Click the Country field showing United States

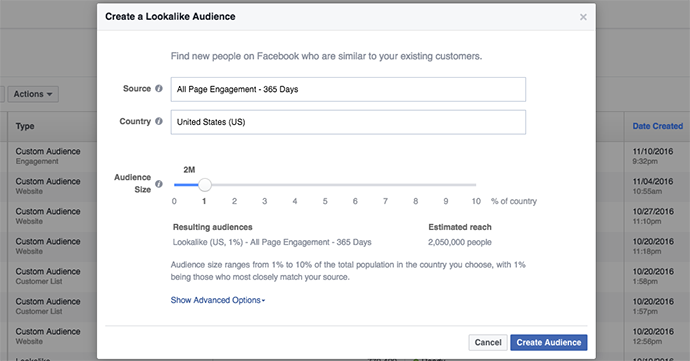[x=348, y=122]
